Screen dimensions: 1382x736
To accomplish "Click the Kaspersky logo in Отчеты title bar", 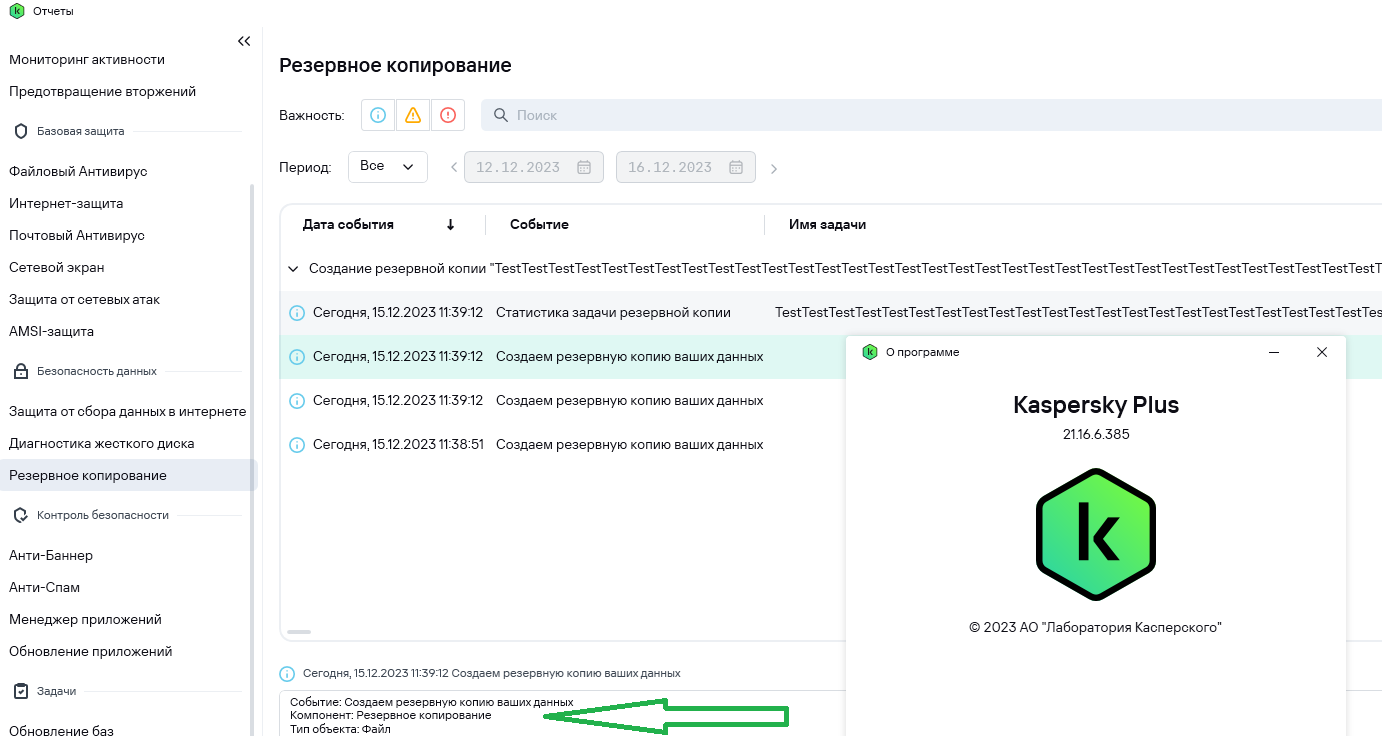I will 16,11.
